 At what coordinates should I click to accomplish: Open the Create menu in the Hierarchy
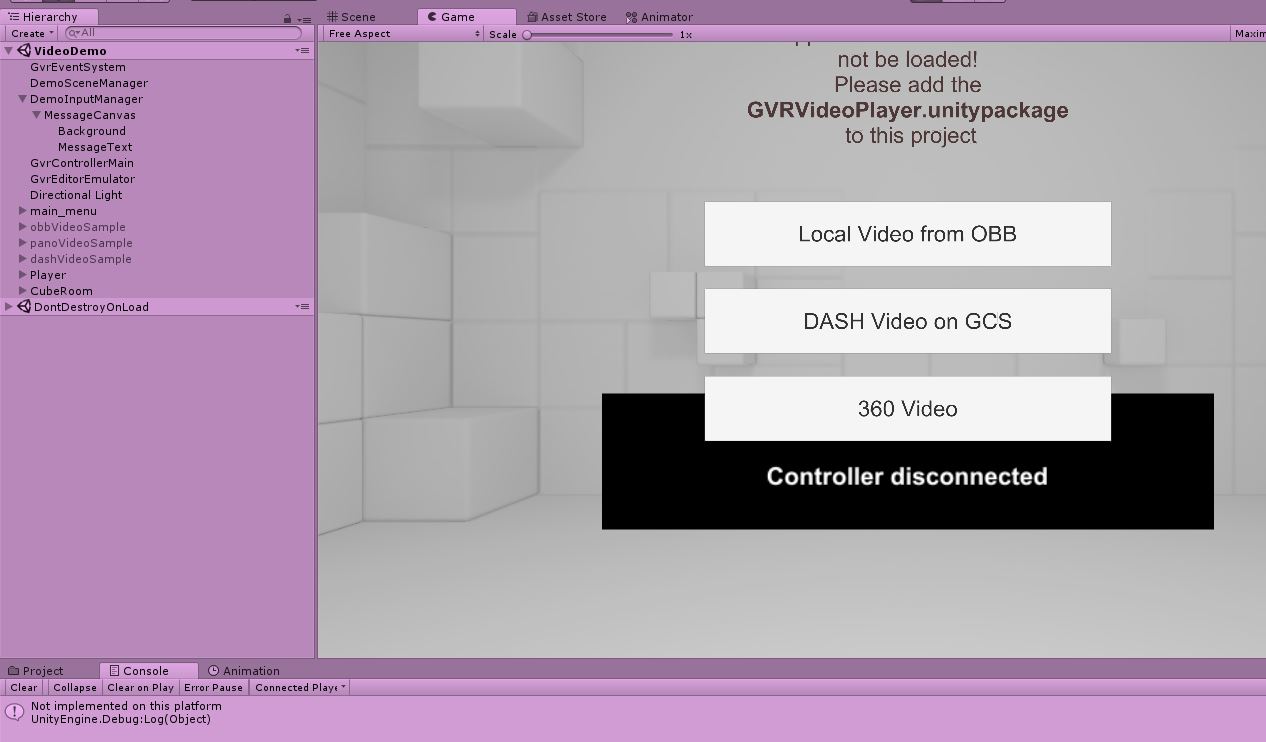click(x=29, y=32)
